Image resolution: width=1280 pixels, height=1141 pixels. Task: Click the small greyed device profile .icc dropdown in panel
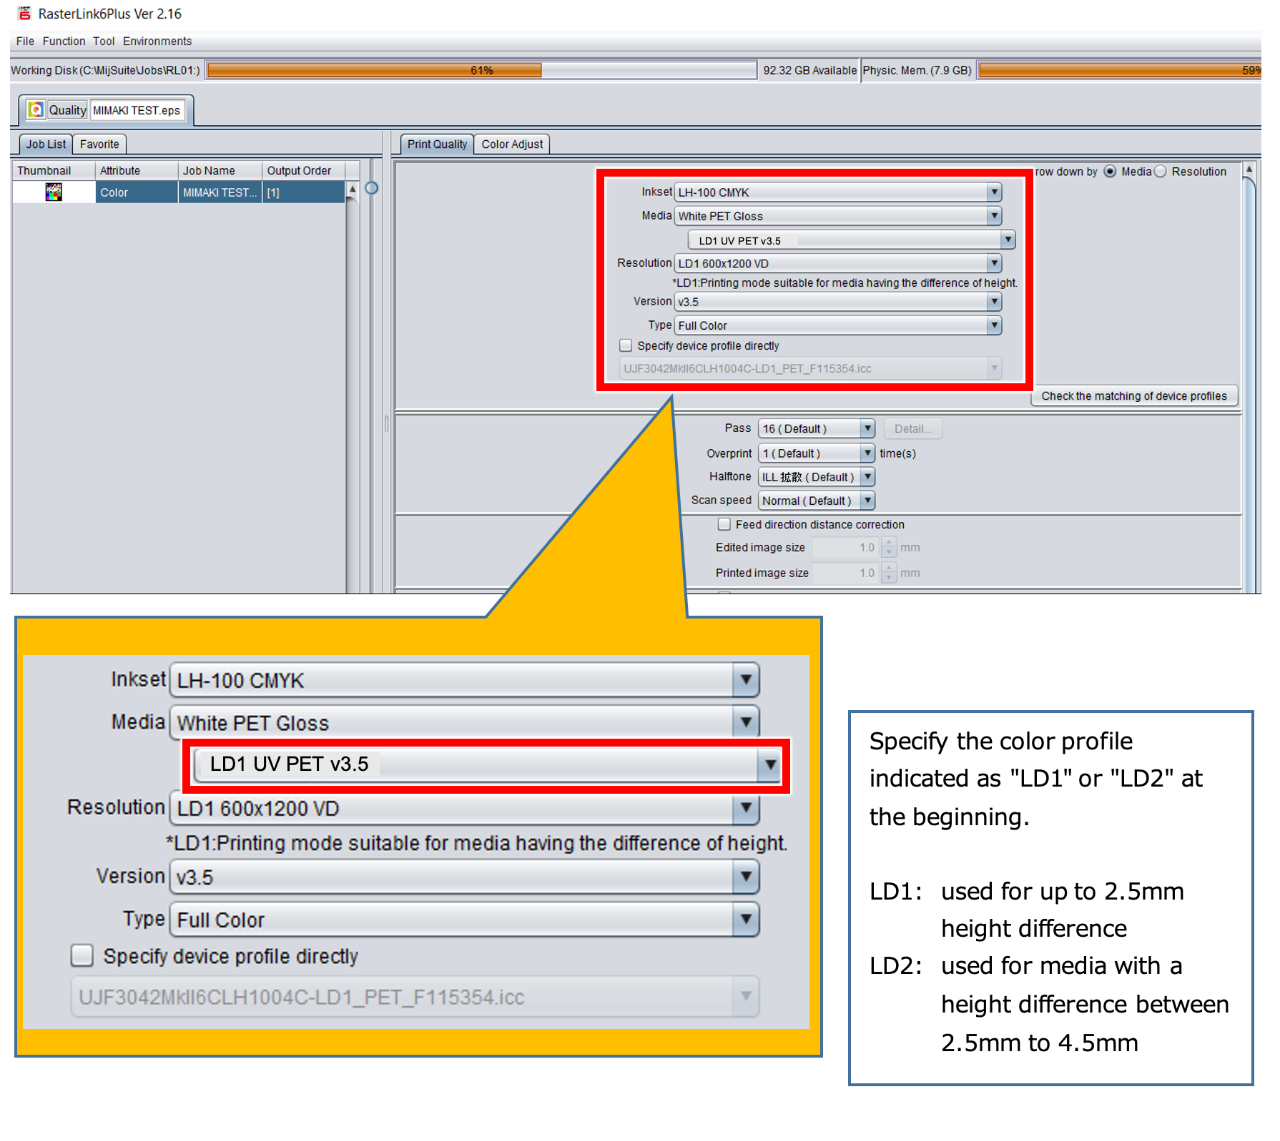click(810, 368)
